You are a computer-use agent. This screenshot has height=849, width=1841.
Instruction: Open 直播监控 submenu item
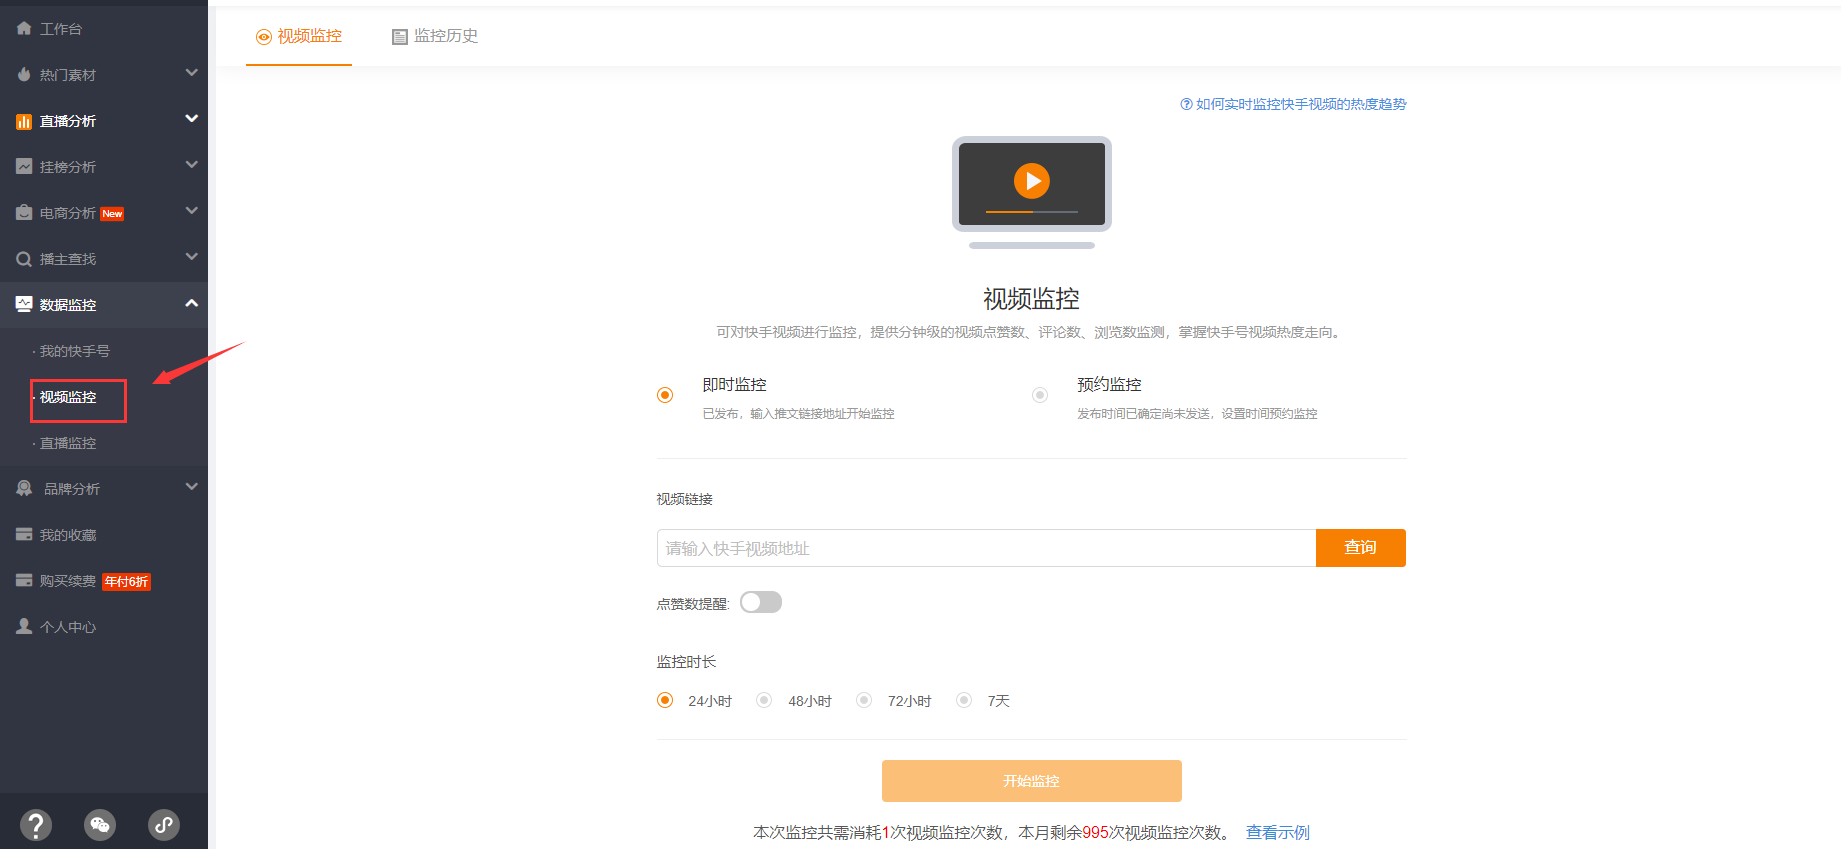(68, 443)
